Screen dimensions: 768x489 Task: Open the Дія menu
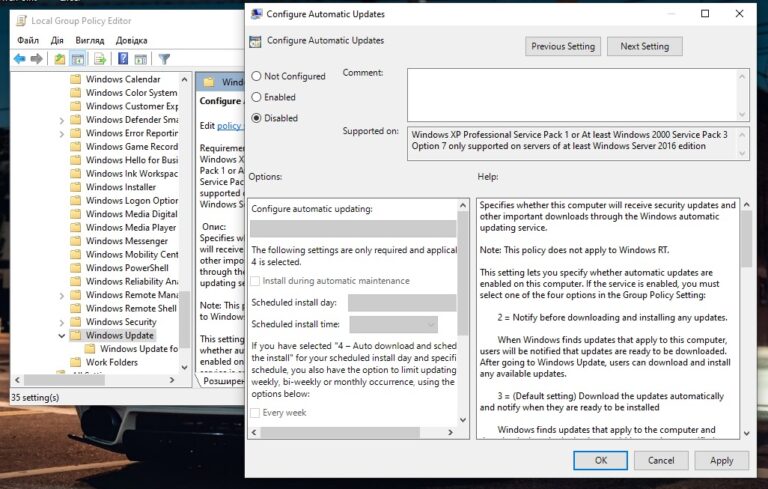tap(57, 40)
